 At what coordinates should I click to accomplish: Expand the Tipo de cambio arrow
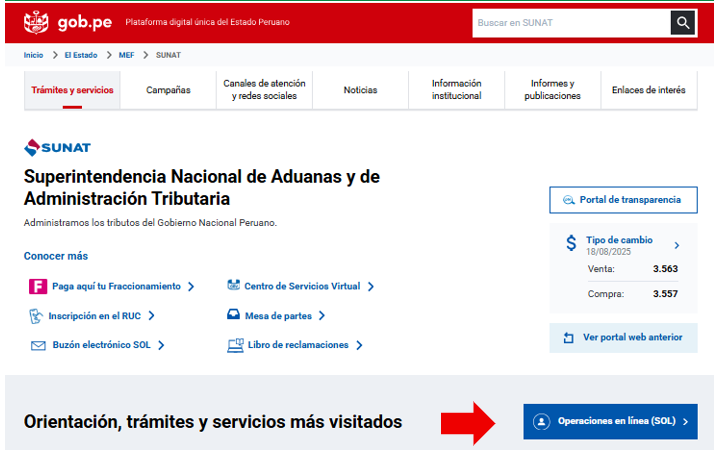coord(677,246)
